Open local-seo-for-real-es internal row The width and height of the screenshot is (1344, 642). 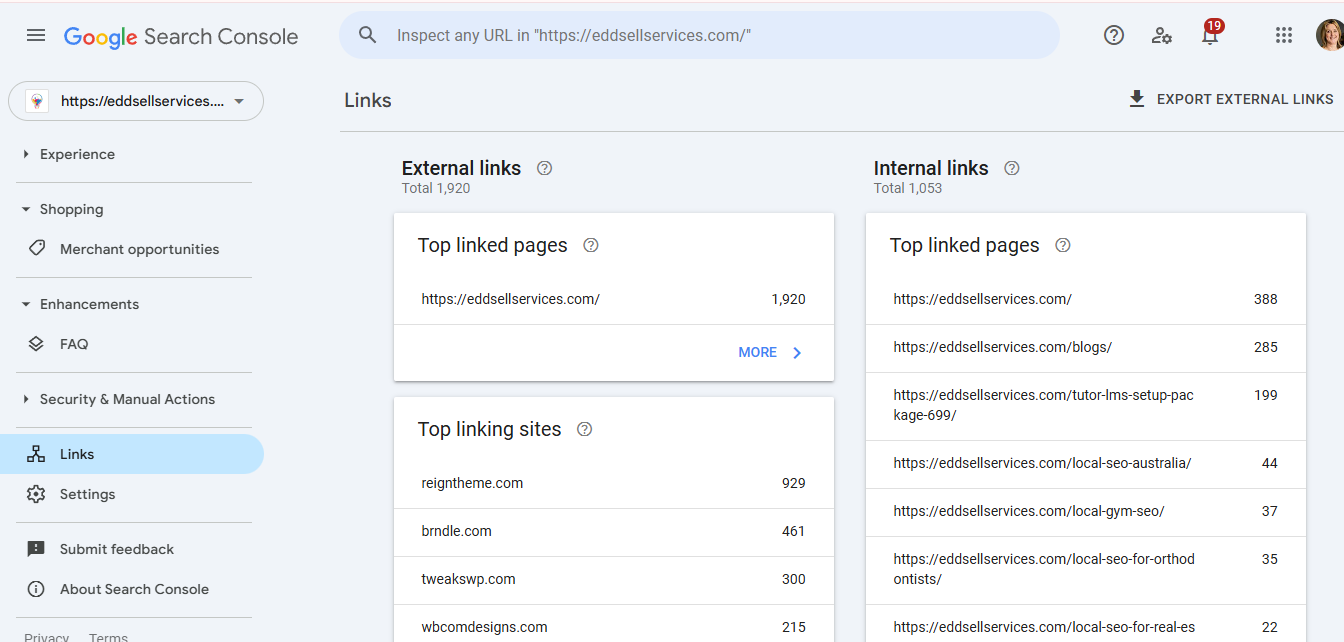click(x=1086, y=624)
